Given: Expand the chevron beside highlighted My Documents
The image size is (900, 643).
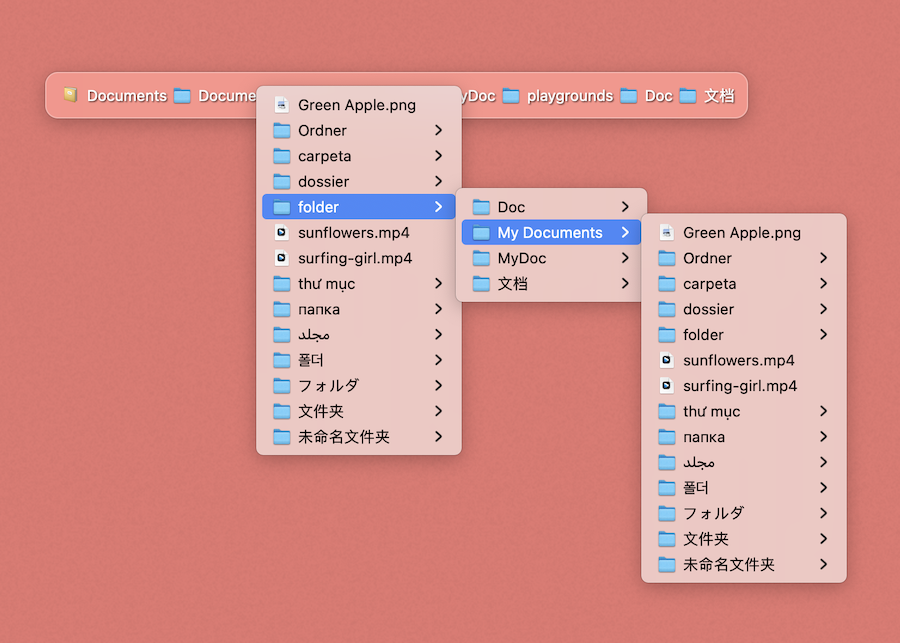Looking at the screenshot, I should pyautogui.click(x=625, y=232).
